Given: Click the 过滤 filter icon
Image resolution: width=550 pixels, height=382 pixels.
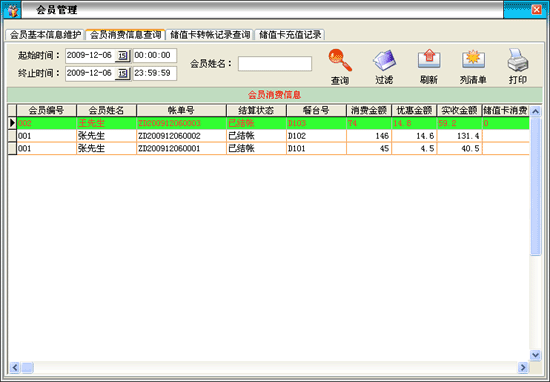Looking at the screenshot, I should pyautogui.click(x=384, y=60).
